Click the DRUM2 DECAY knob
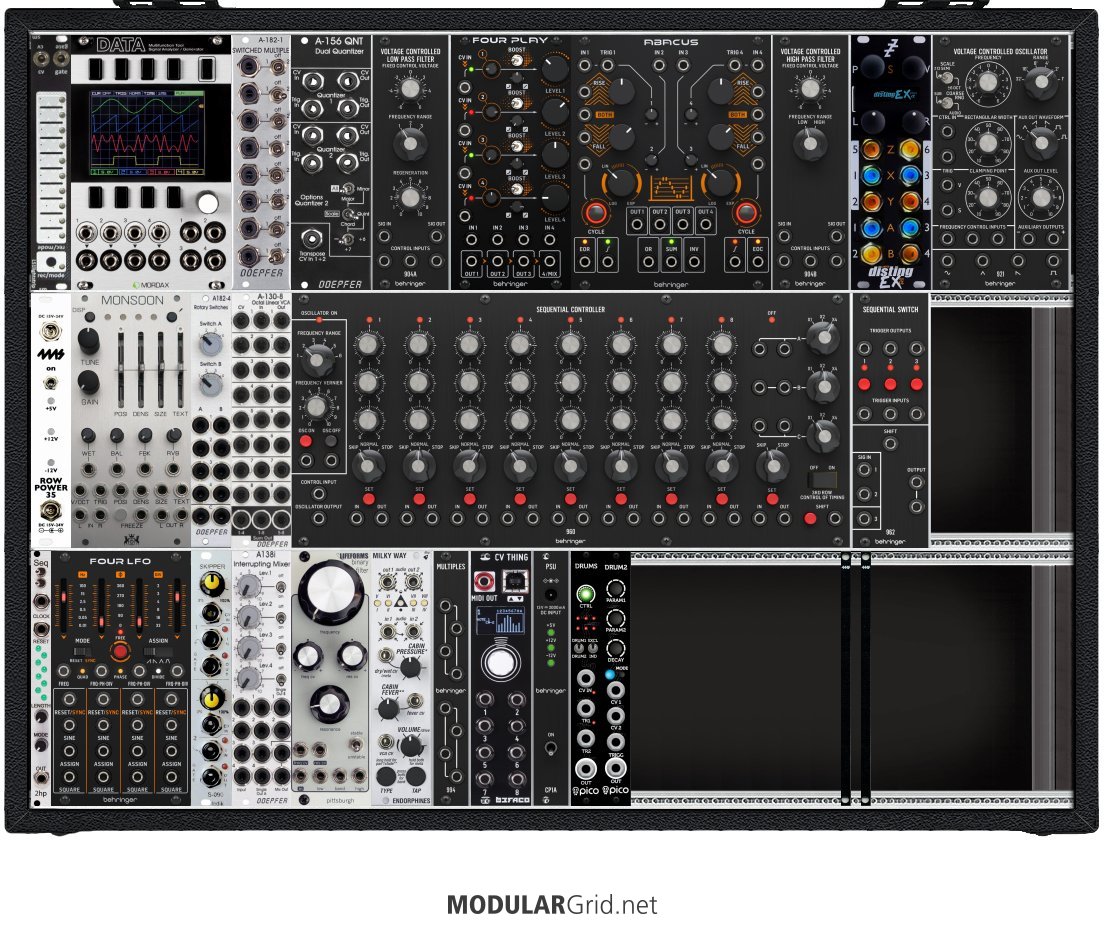Screen dimensions: 1106x926 tap(616, 647)
